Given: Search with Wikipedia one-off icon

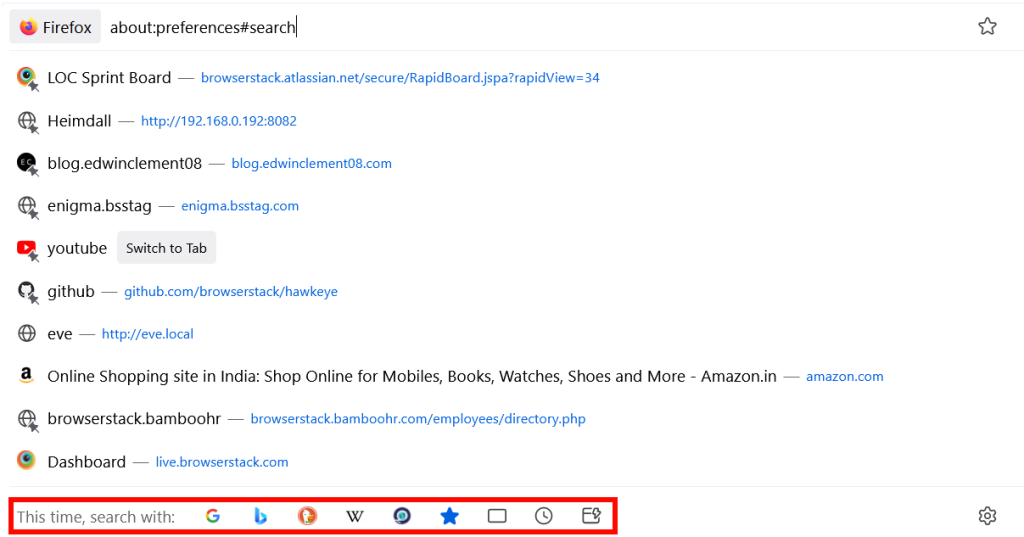Looking at the screenshot, I should 355,516.
